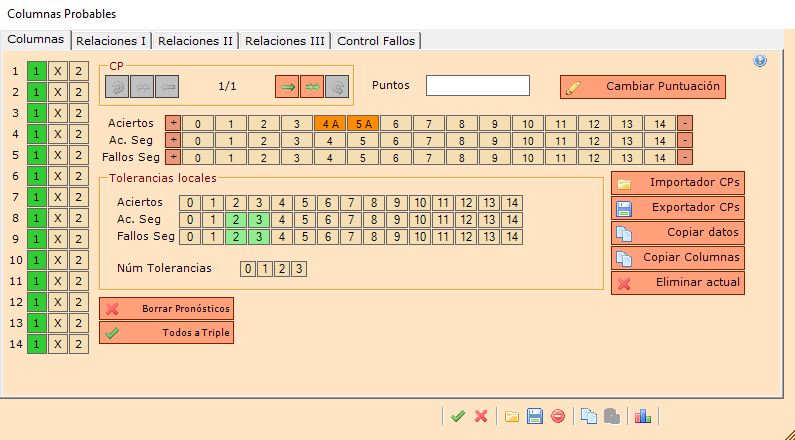This screenshot has width=795, height=440.
Task: Focus the Puntos input field
Action: 478,86
